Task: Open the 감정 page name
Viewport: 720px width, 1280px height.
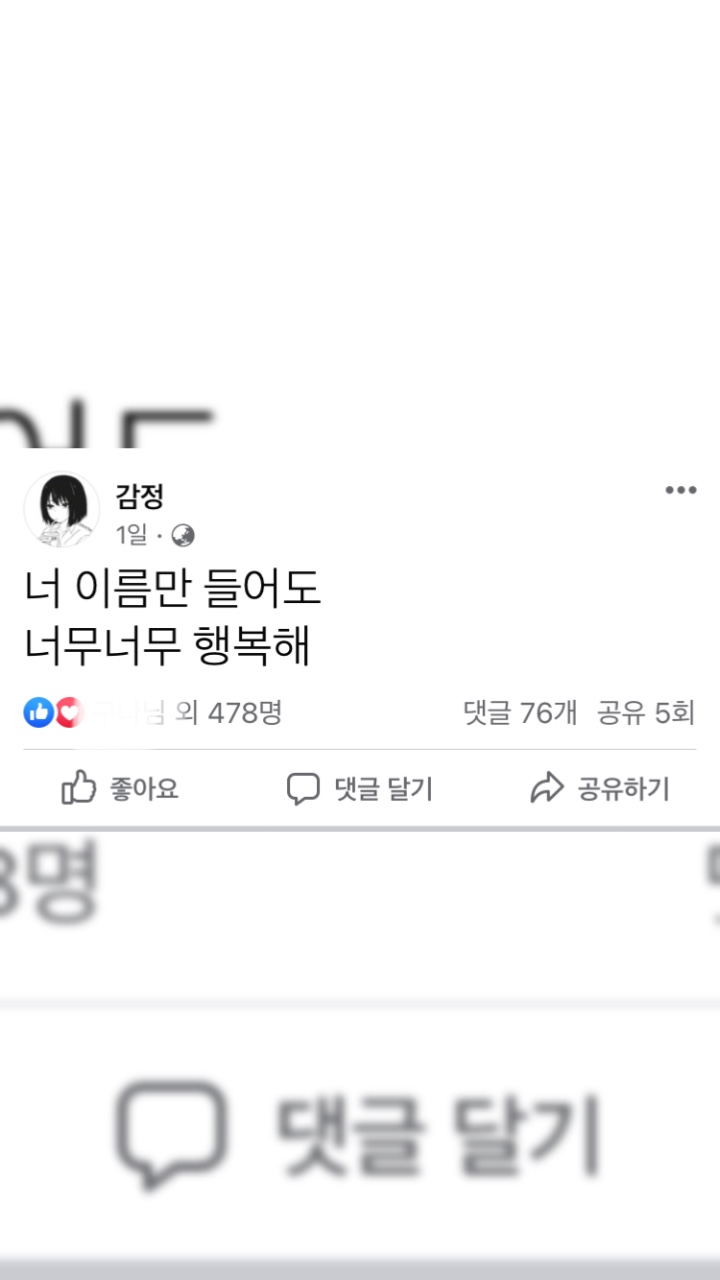Action: 140,495
